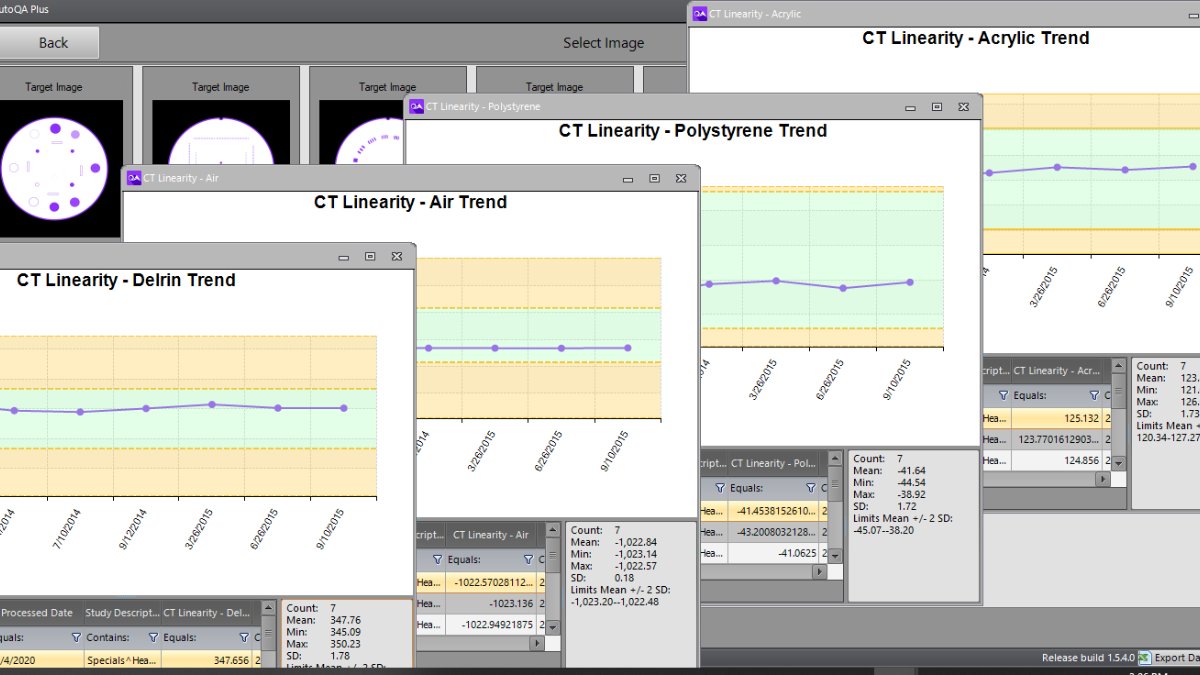Click the up arrow of the Acrylic grid scrollbar
This screenshot has height=675, width=1200.
click(x=1118, y=366)
